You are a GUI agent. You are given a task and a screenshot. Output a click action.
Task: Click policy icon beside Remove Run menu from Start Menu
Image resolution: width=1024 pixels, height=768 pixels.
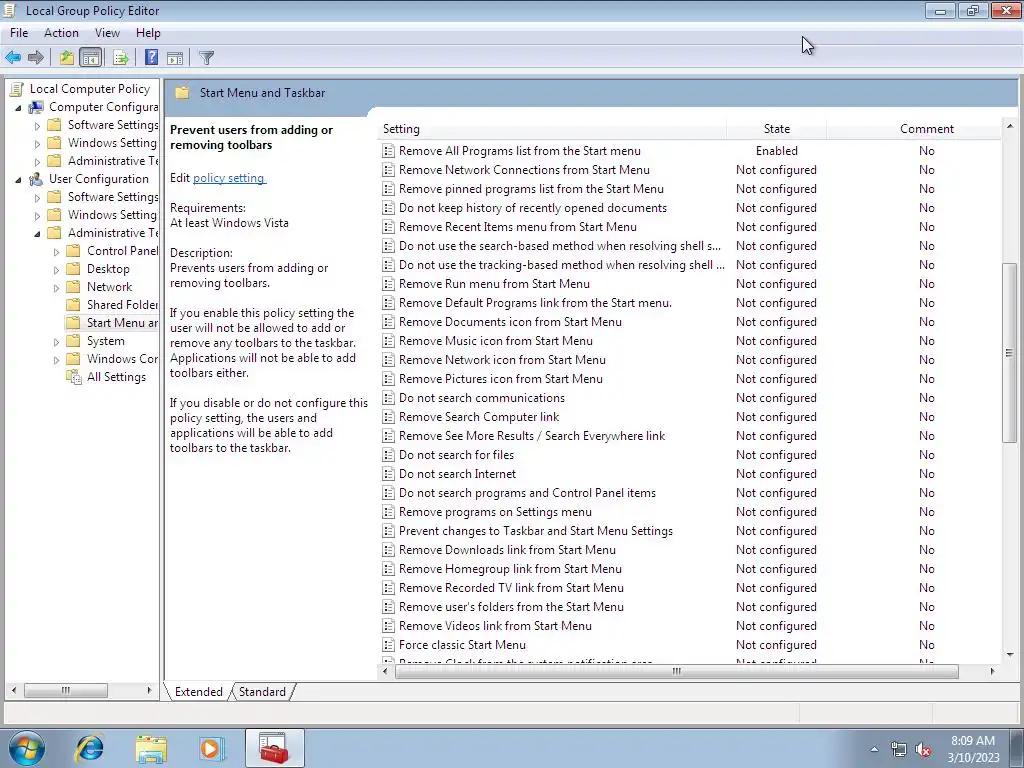coord(389,284)
